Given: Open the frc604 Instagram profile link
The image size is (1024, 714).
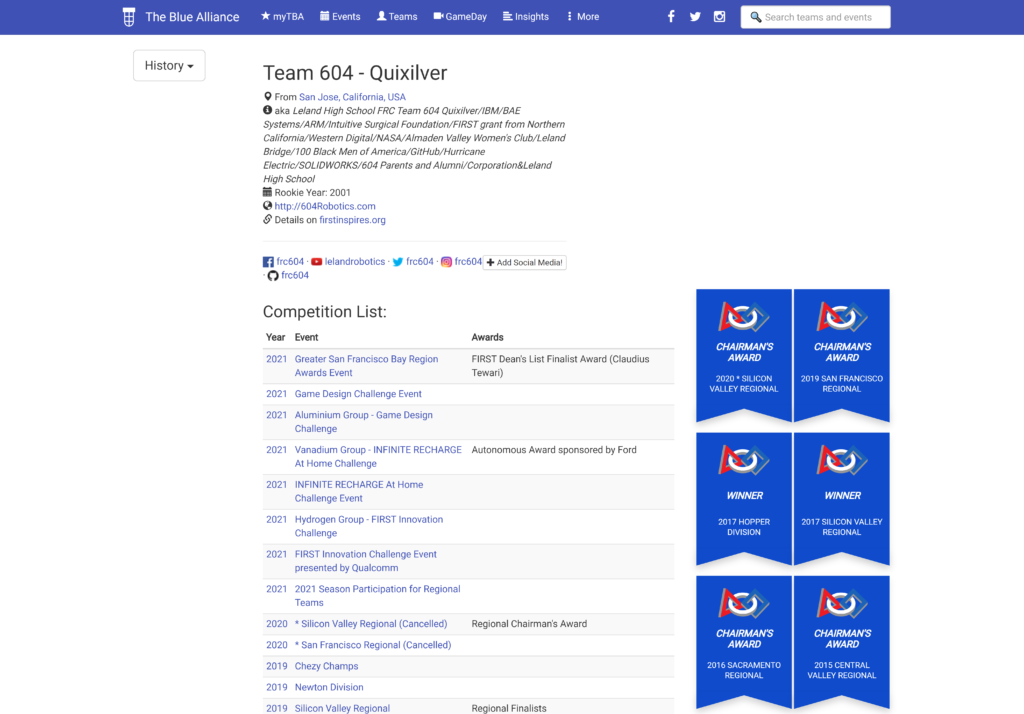Looking at the screenshot, I should pyautogui.click(x=468, y=262).
